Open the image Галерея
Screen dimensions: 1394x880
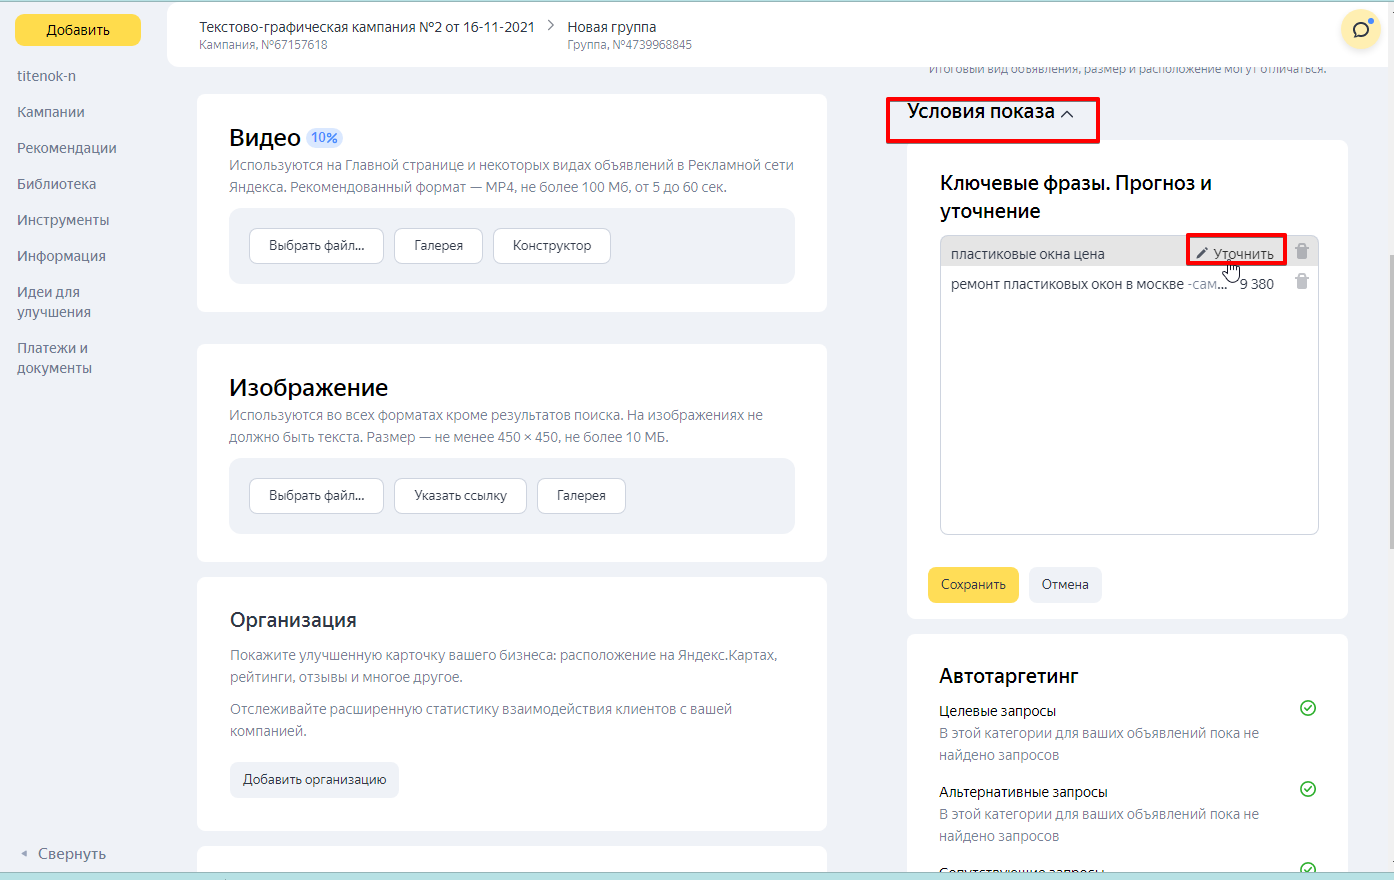581,496
